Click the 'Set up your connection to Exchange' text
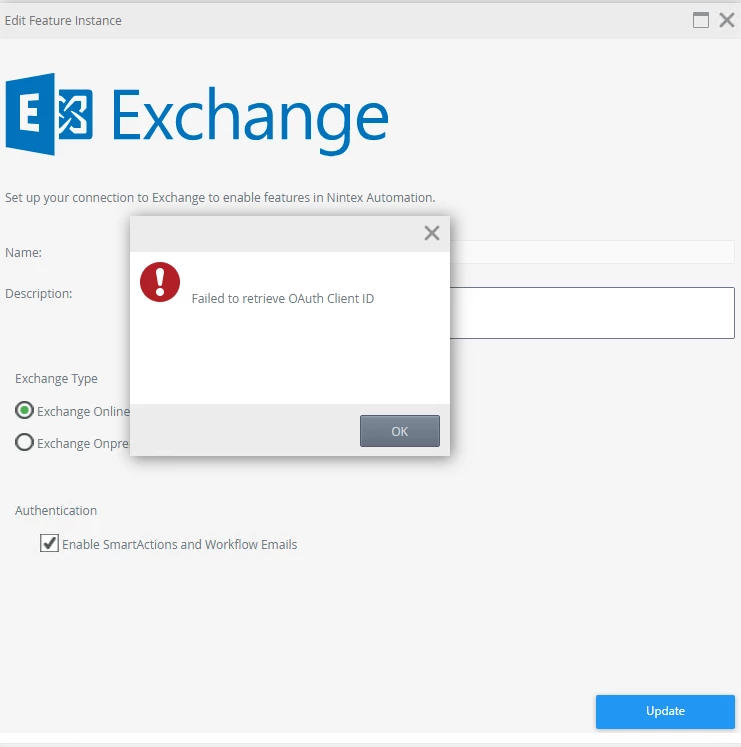741x747 pixels. pos(220,198)
